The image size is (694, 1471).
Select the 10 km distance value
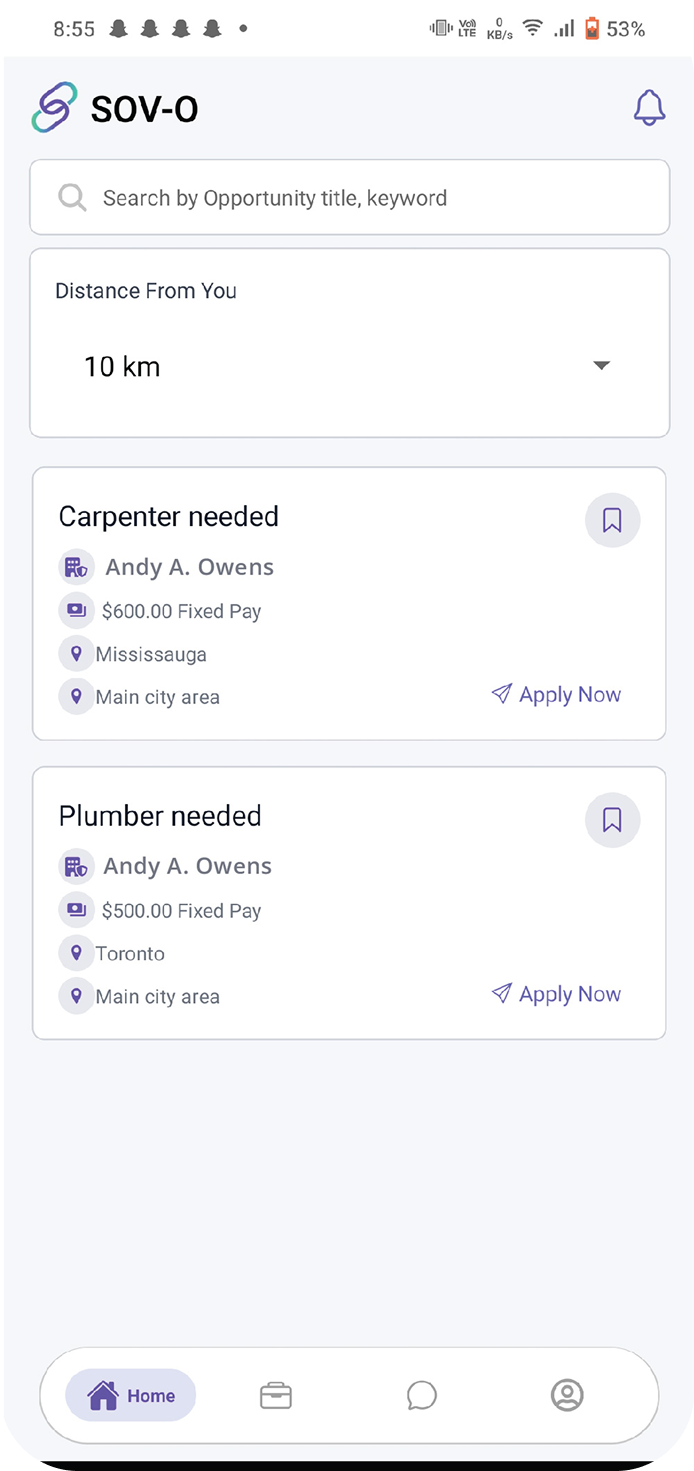click(x=122, y=367)
